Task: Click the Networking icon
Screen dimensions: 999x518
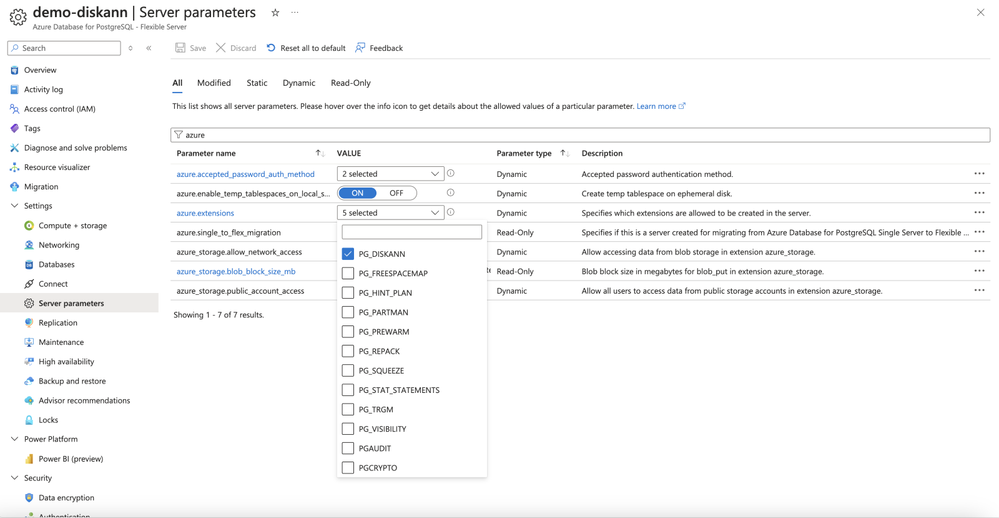Action: tap(29, 245)
